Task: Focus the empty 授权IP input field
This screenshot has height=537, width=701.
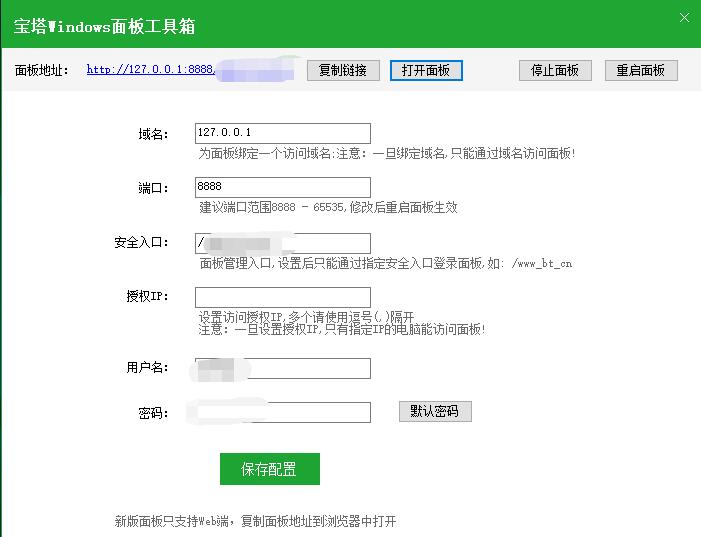Action: point(283,297)
